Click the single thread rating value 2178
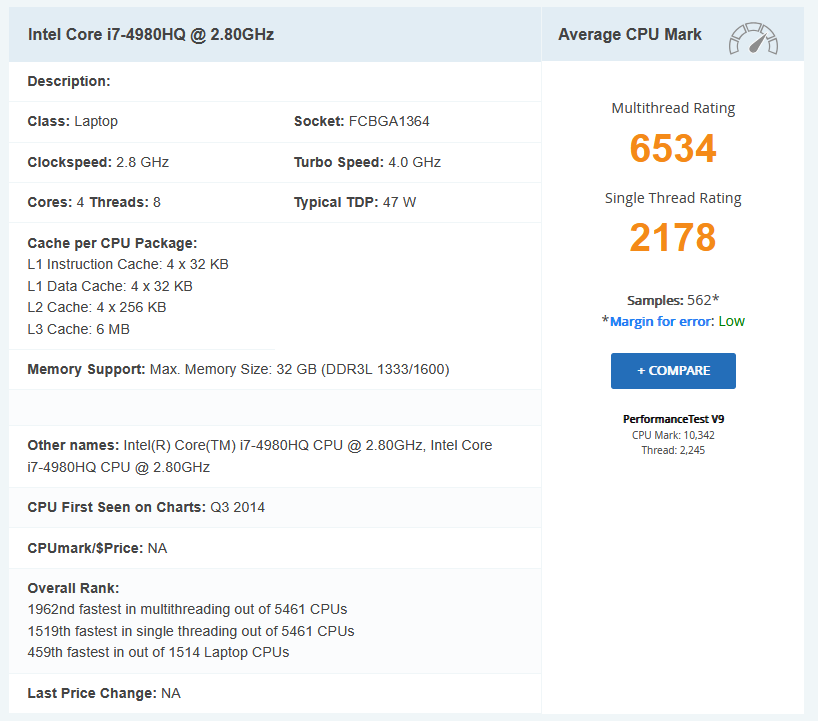Image resolution: width=818 pixels, height=721 pixels. pos(673,237)
